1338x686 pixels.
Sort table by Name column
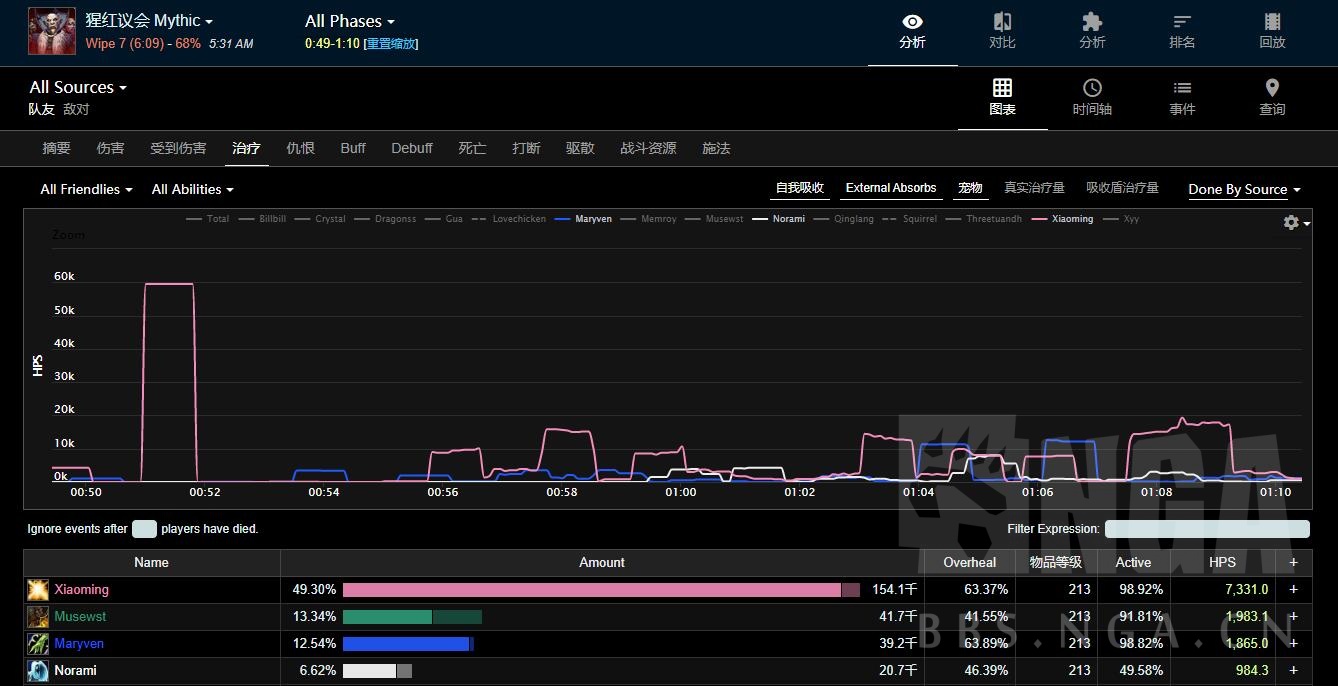click(152, 562)
